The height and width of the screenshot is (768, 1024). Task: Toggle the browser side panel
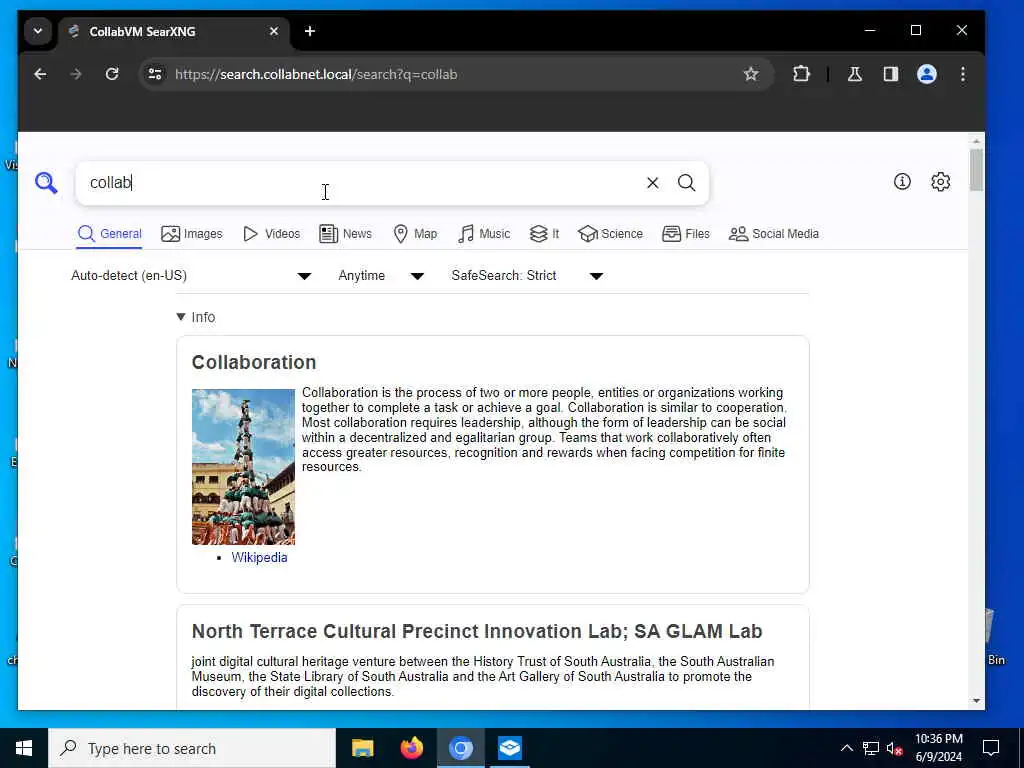(891, 74)
